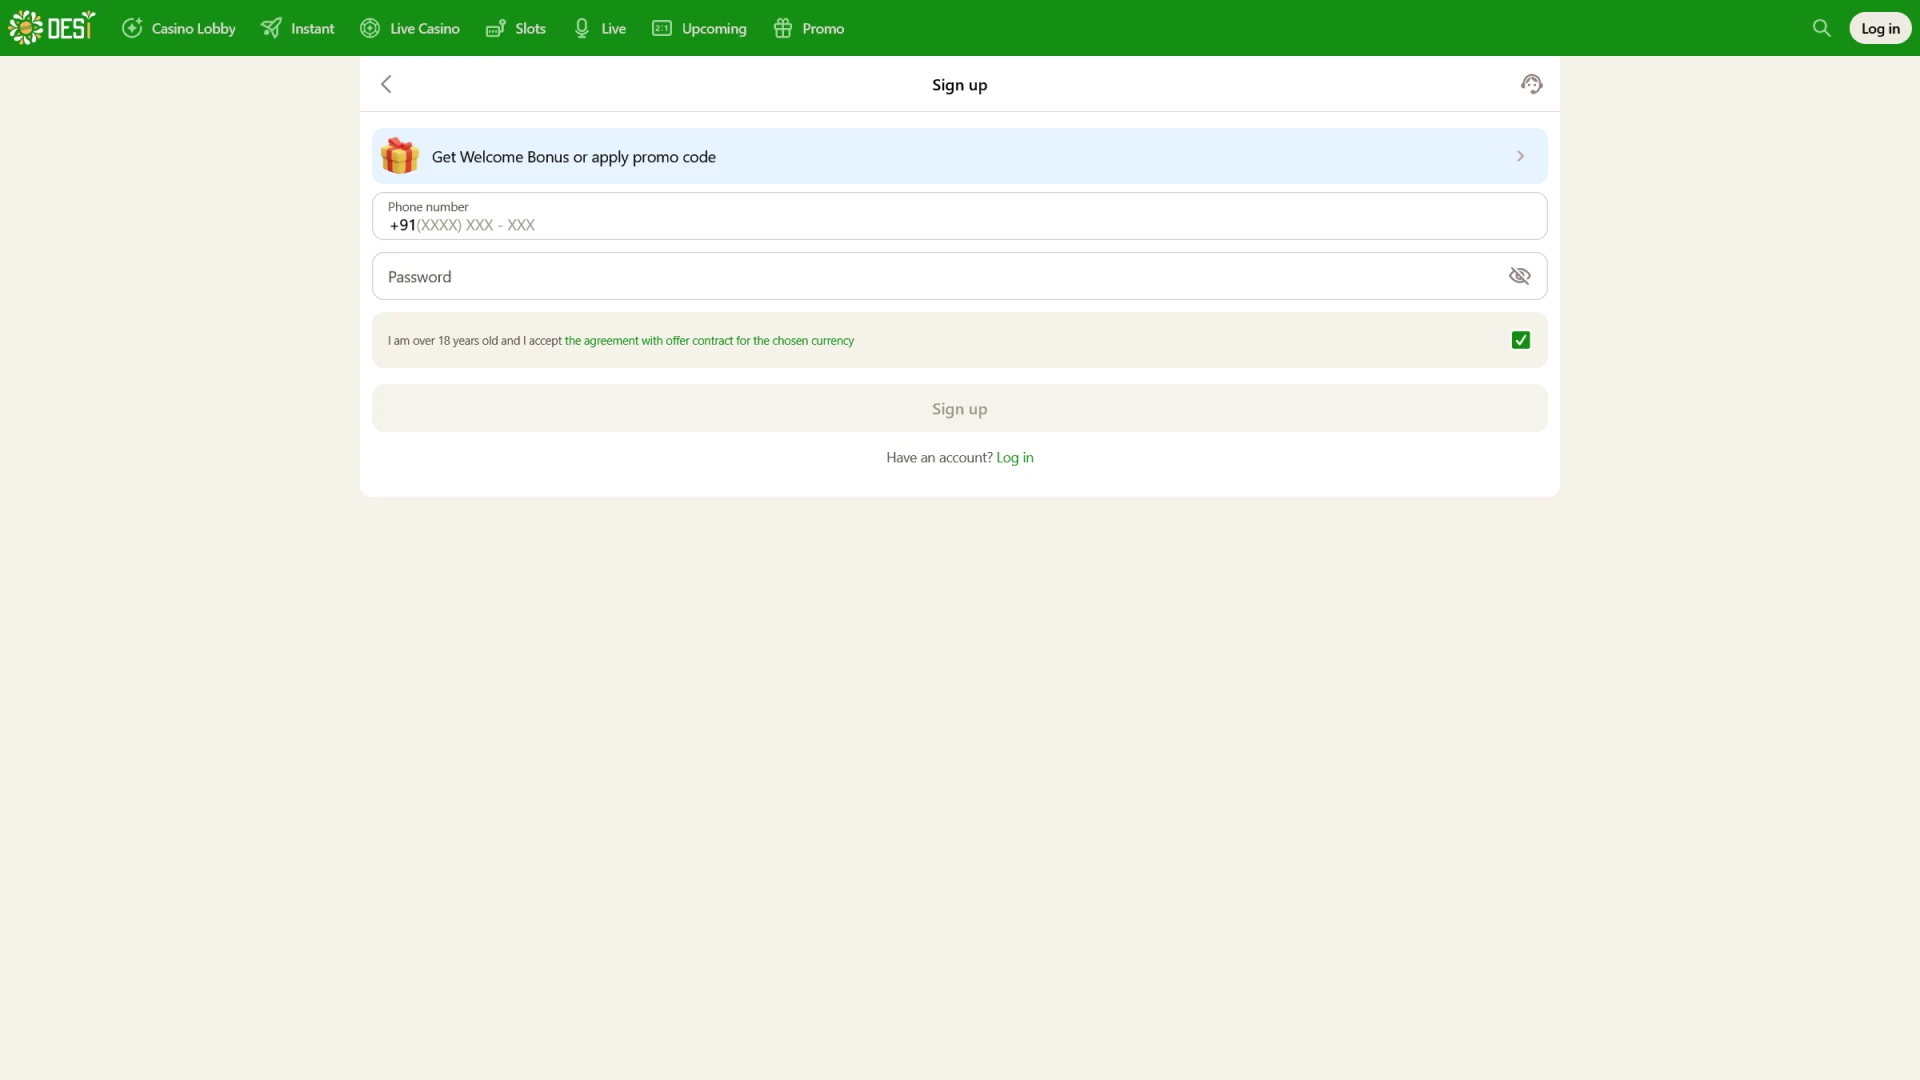Click the Slots machine icon
The width and height of the screenshot is (1920, 1080).
(495, 28)
